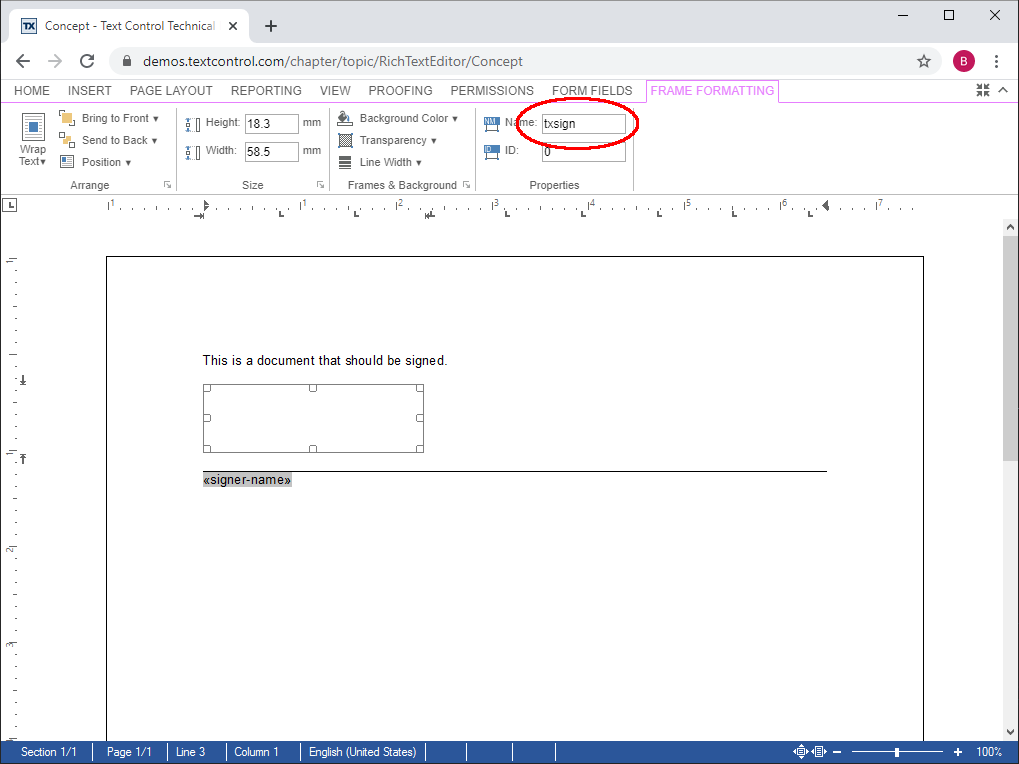
Task: Expand the Position dropdown arrow
Action: [128, 162]
